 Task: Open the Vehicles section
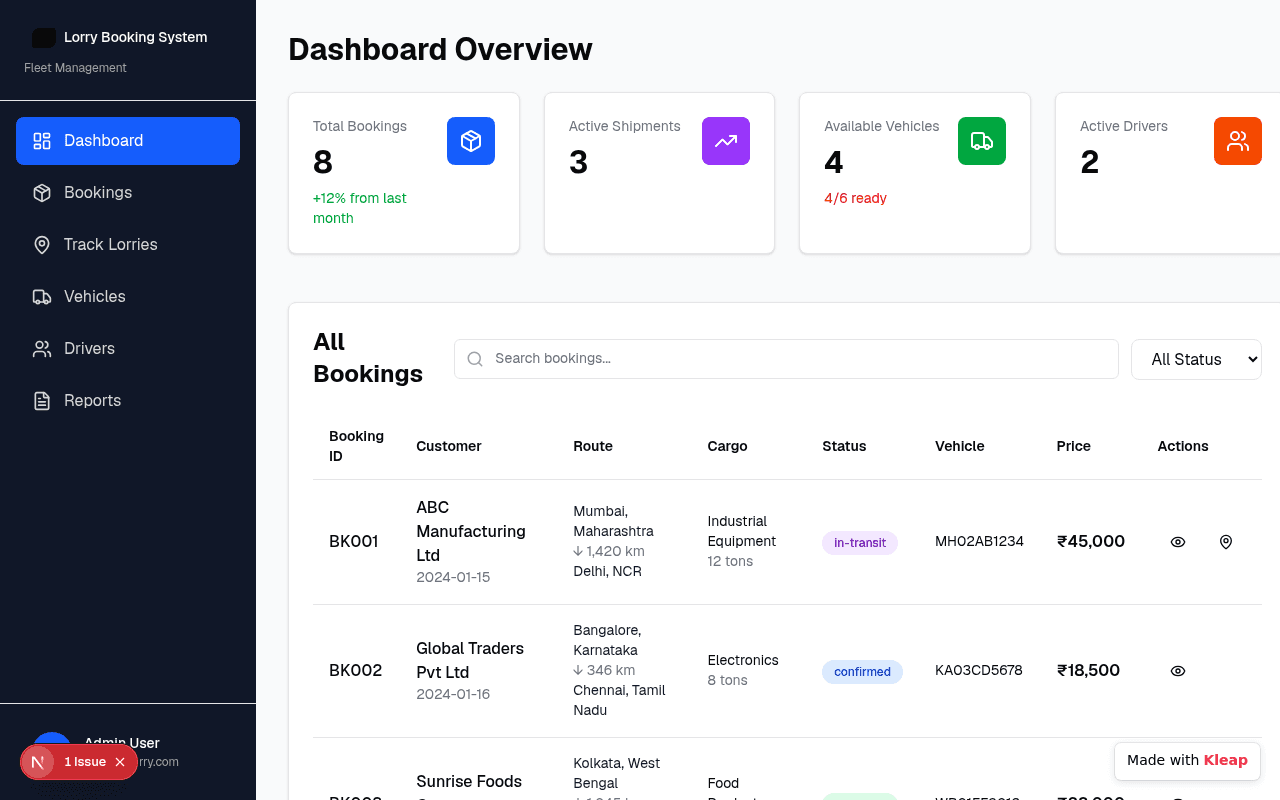pyautogui.click(x=128, y=297)
